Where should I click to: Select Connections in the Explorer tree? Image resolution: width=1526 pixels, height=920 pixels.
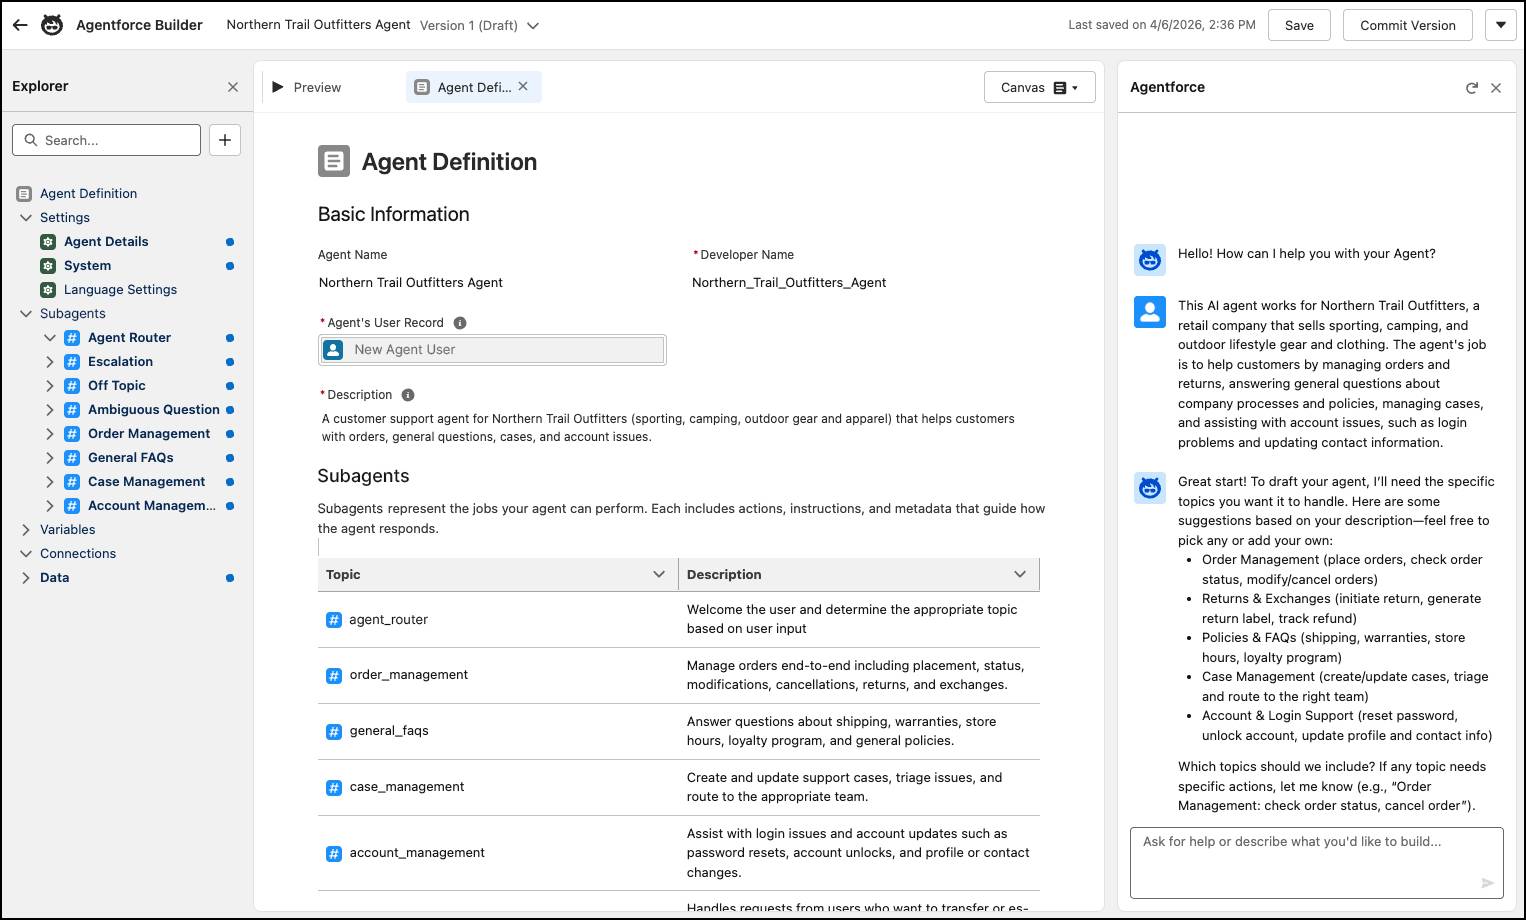pyautogui.click(x=78, y=553)
